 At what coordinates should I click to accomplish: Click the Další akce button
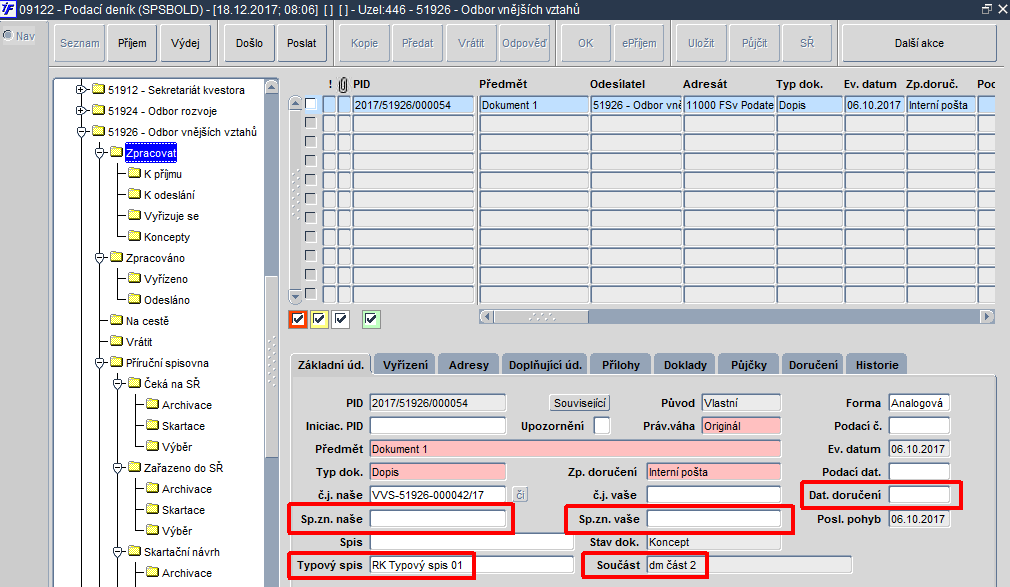919,43
